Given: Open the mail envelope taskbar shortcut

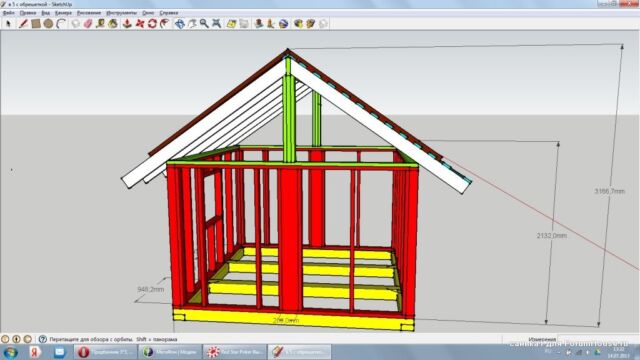Looking at the screenshot, I should (60, 352).
